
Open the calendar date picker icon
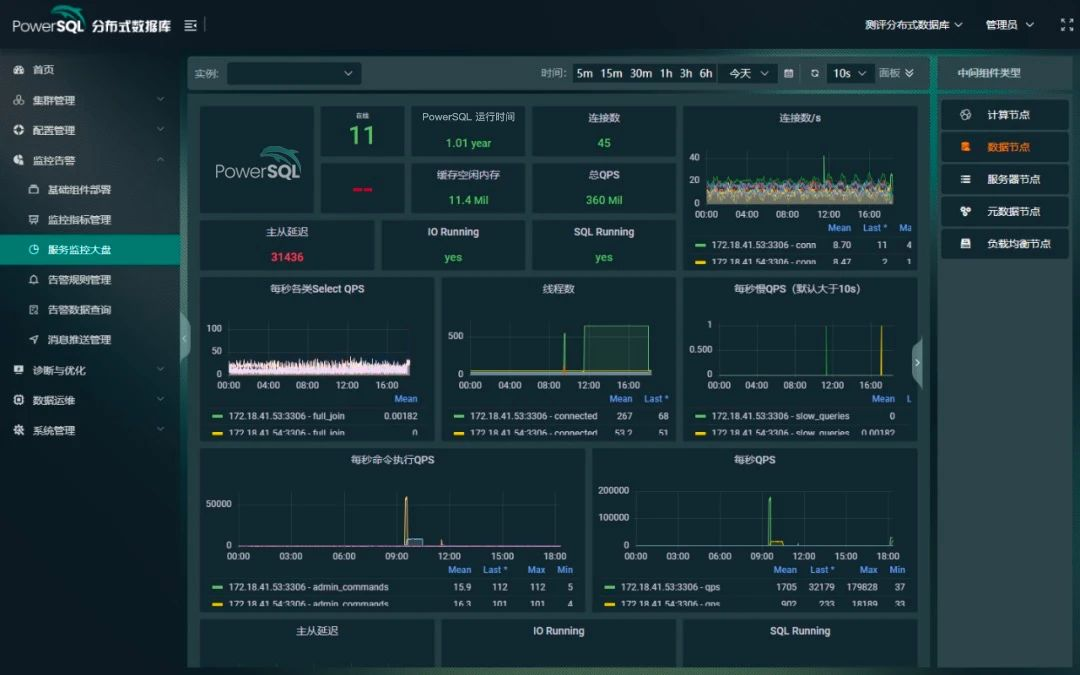[x=789, y=73]
